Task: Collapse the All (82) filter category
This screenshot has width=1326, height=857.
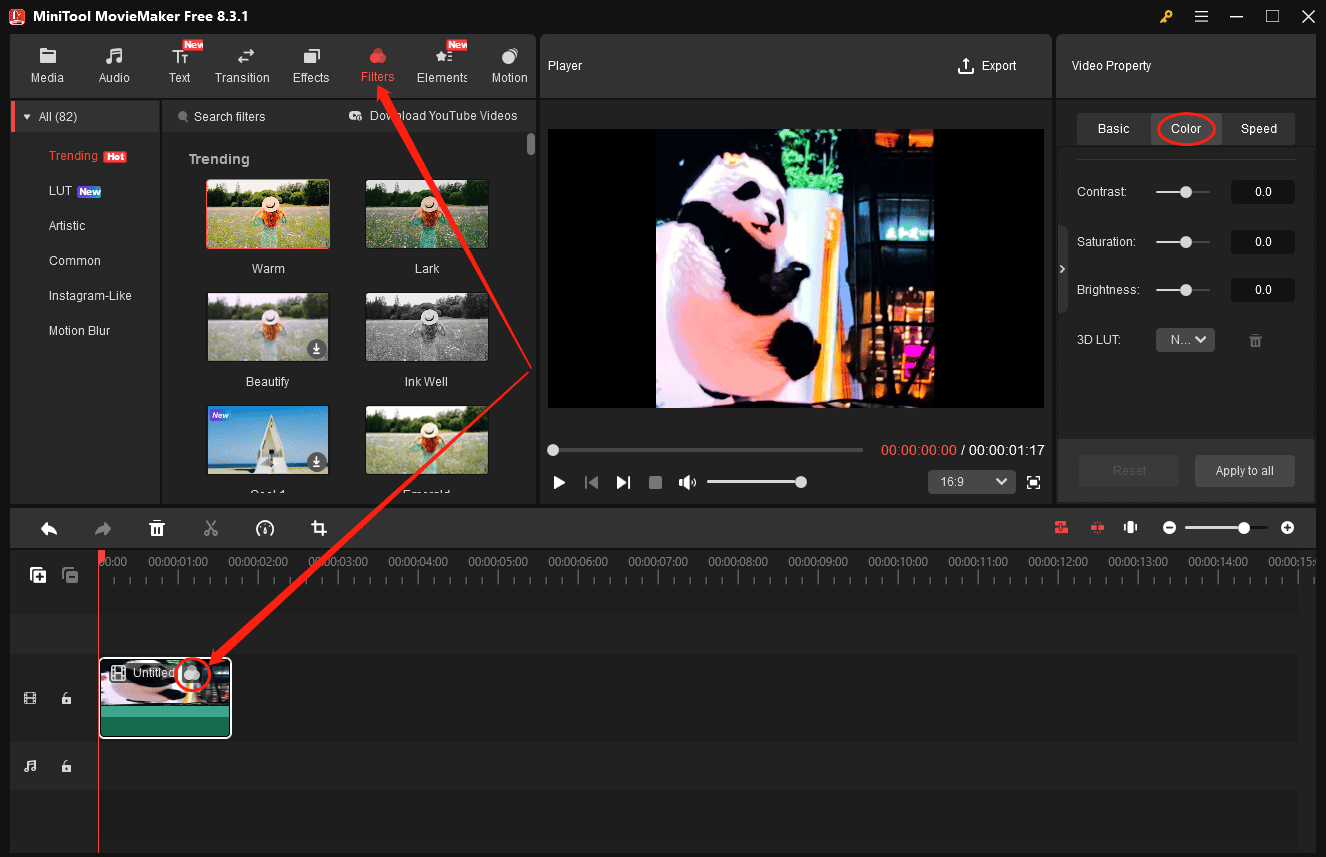Action: pos(27,115)
